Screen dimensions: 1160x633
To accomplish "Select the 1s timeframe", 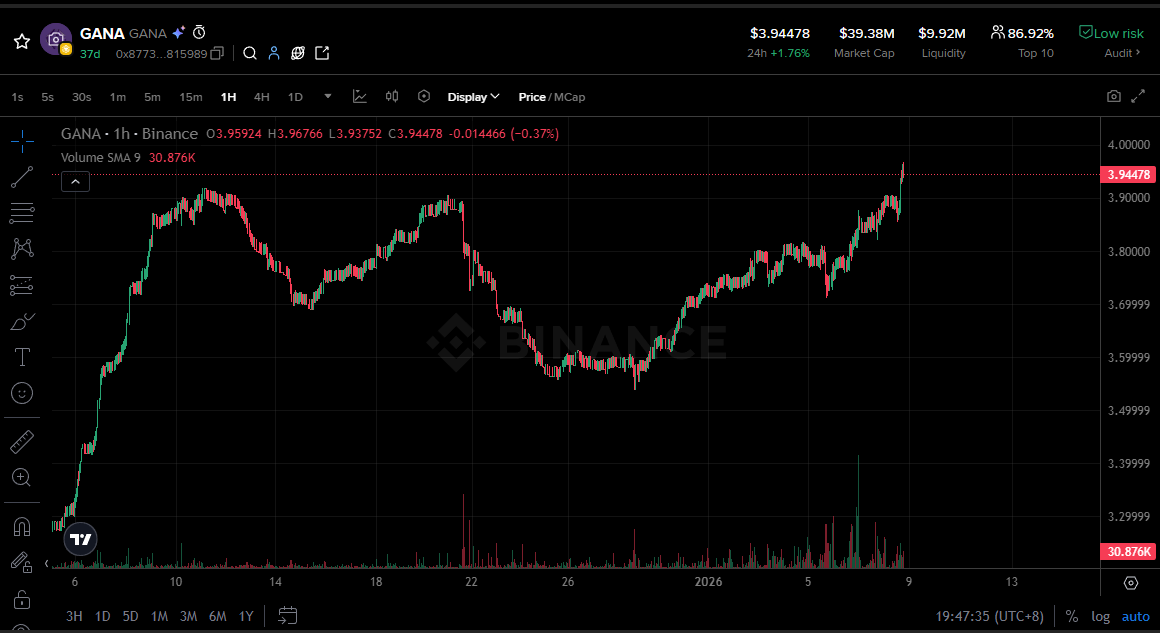I will point(18,97).
